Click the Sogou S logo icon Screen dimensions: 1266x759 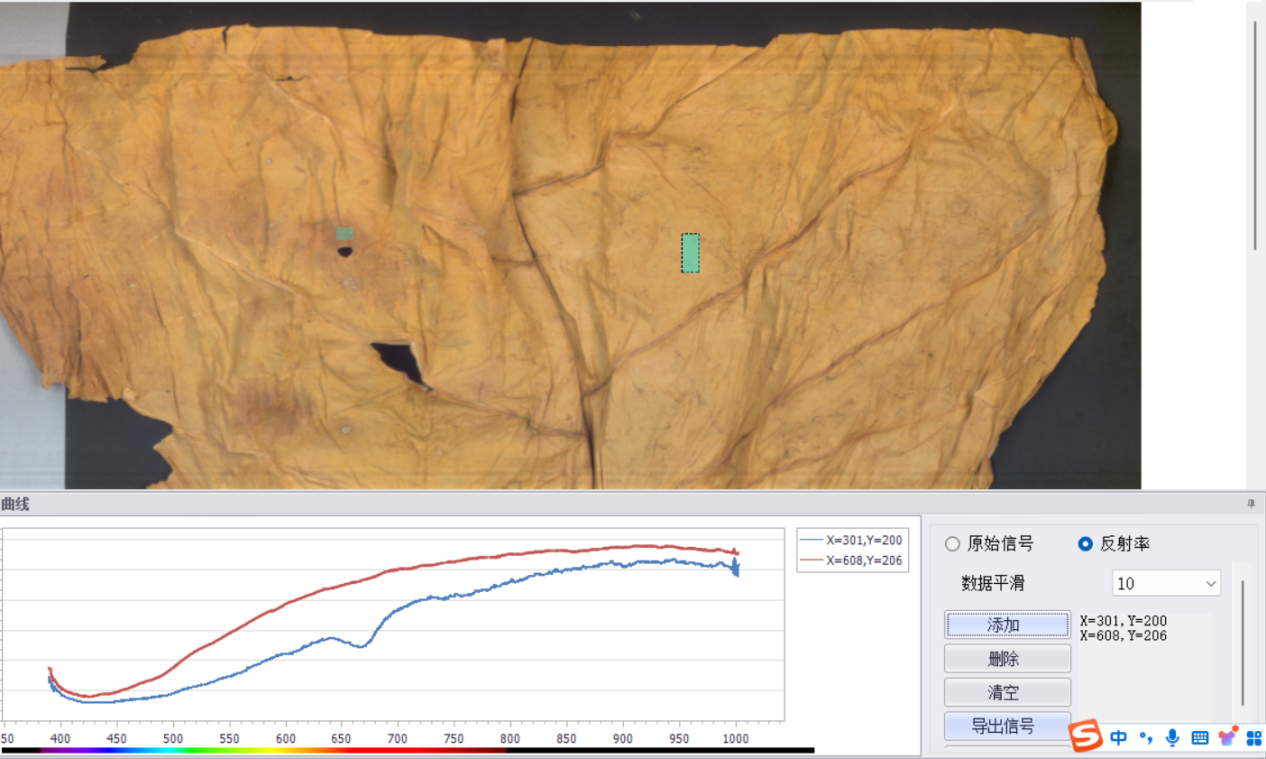pos(1085,737)
